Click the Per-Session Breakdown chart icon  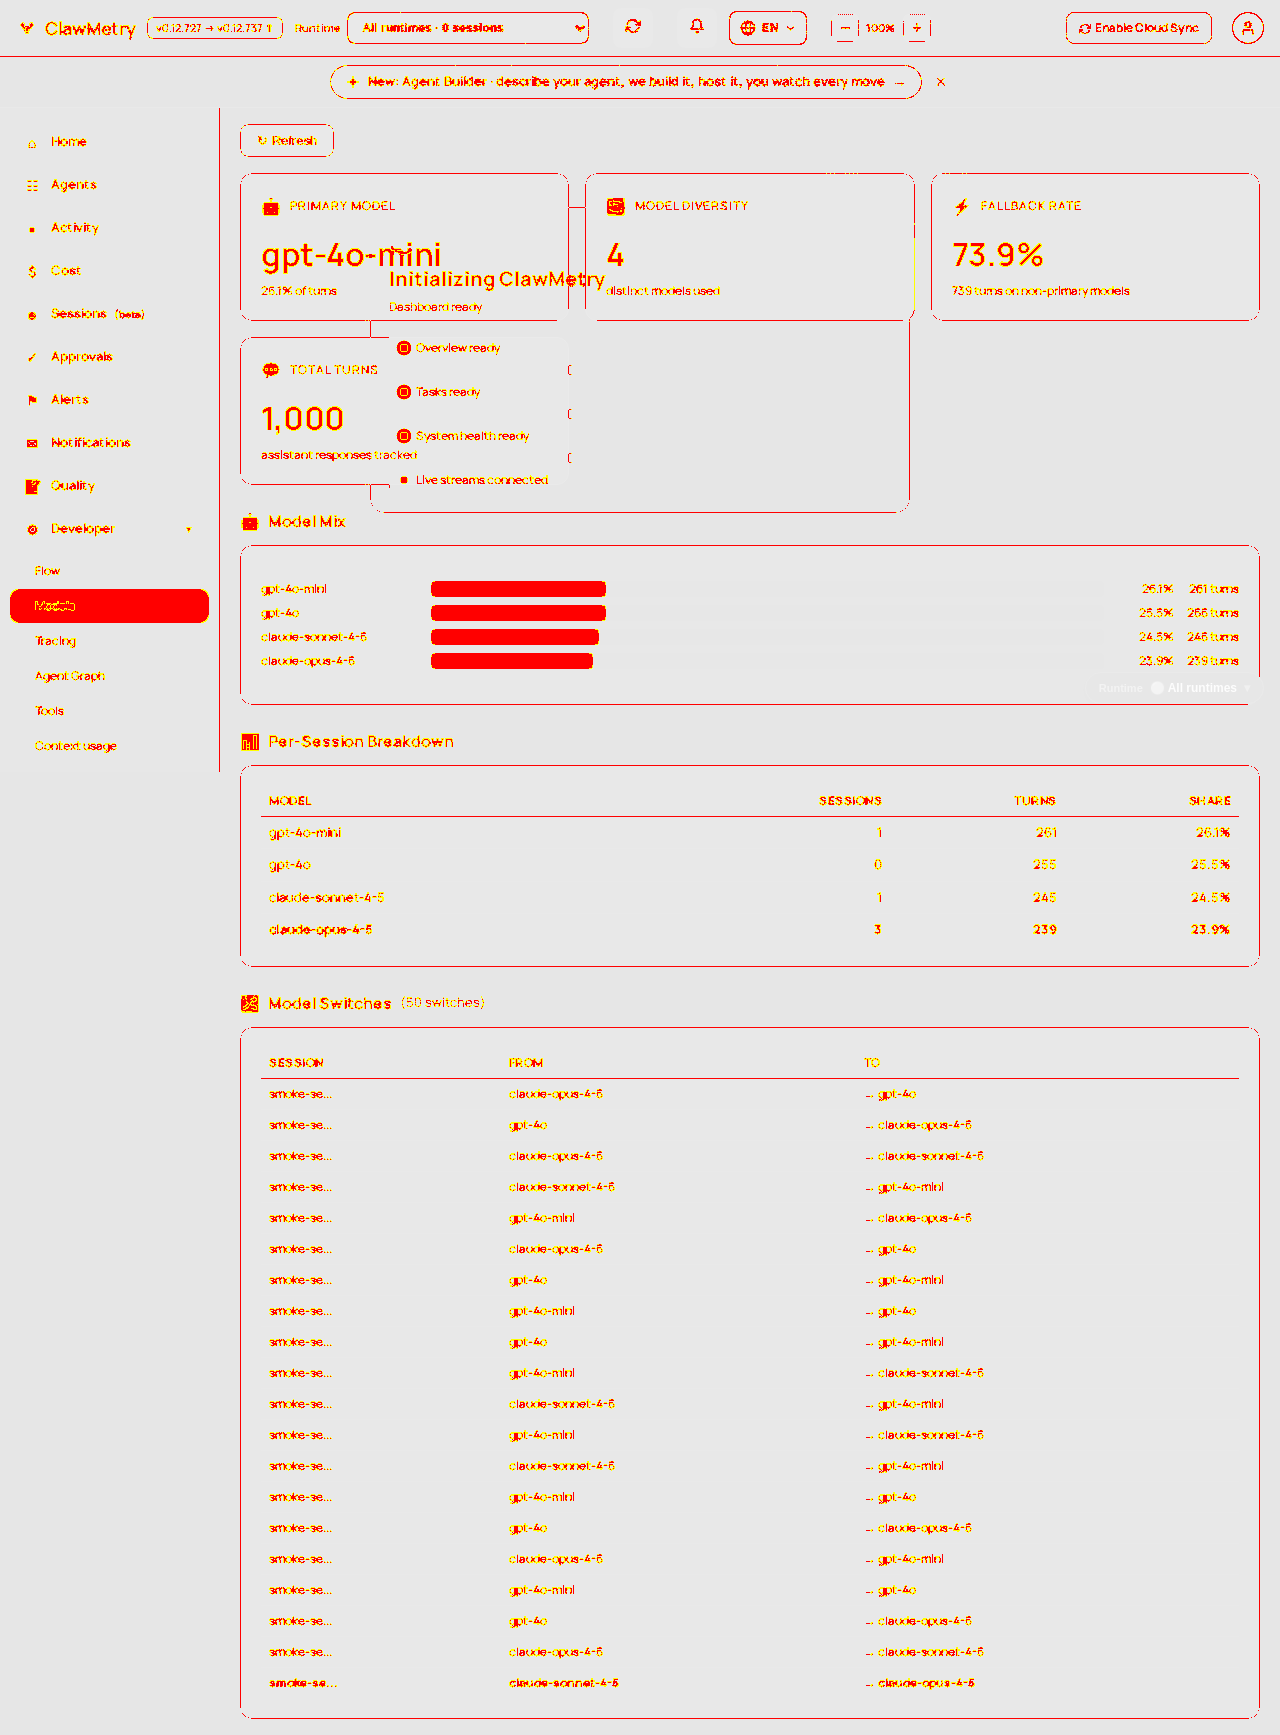tap(250, 742)
